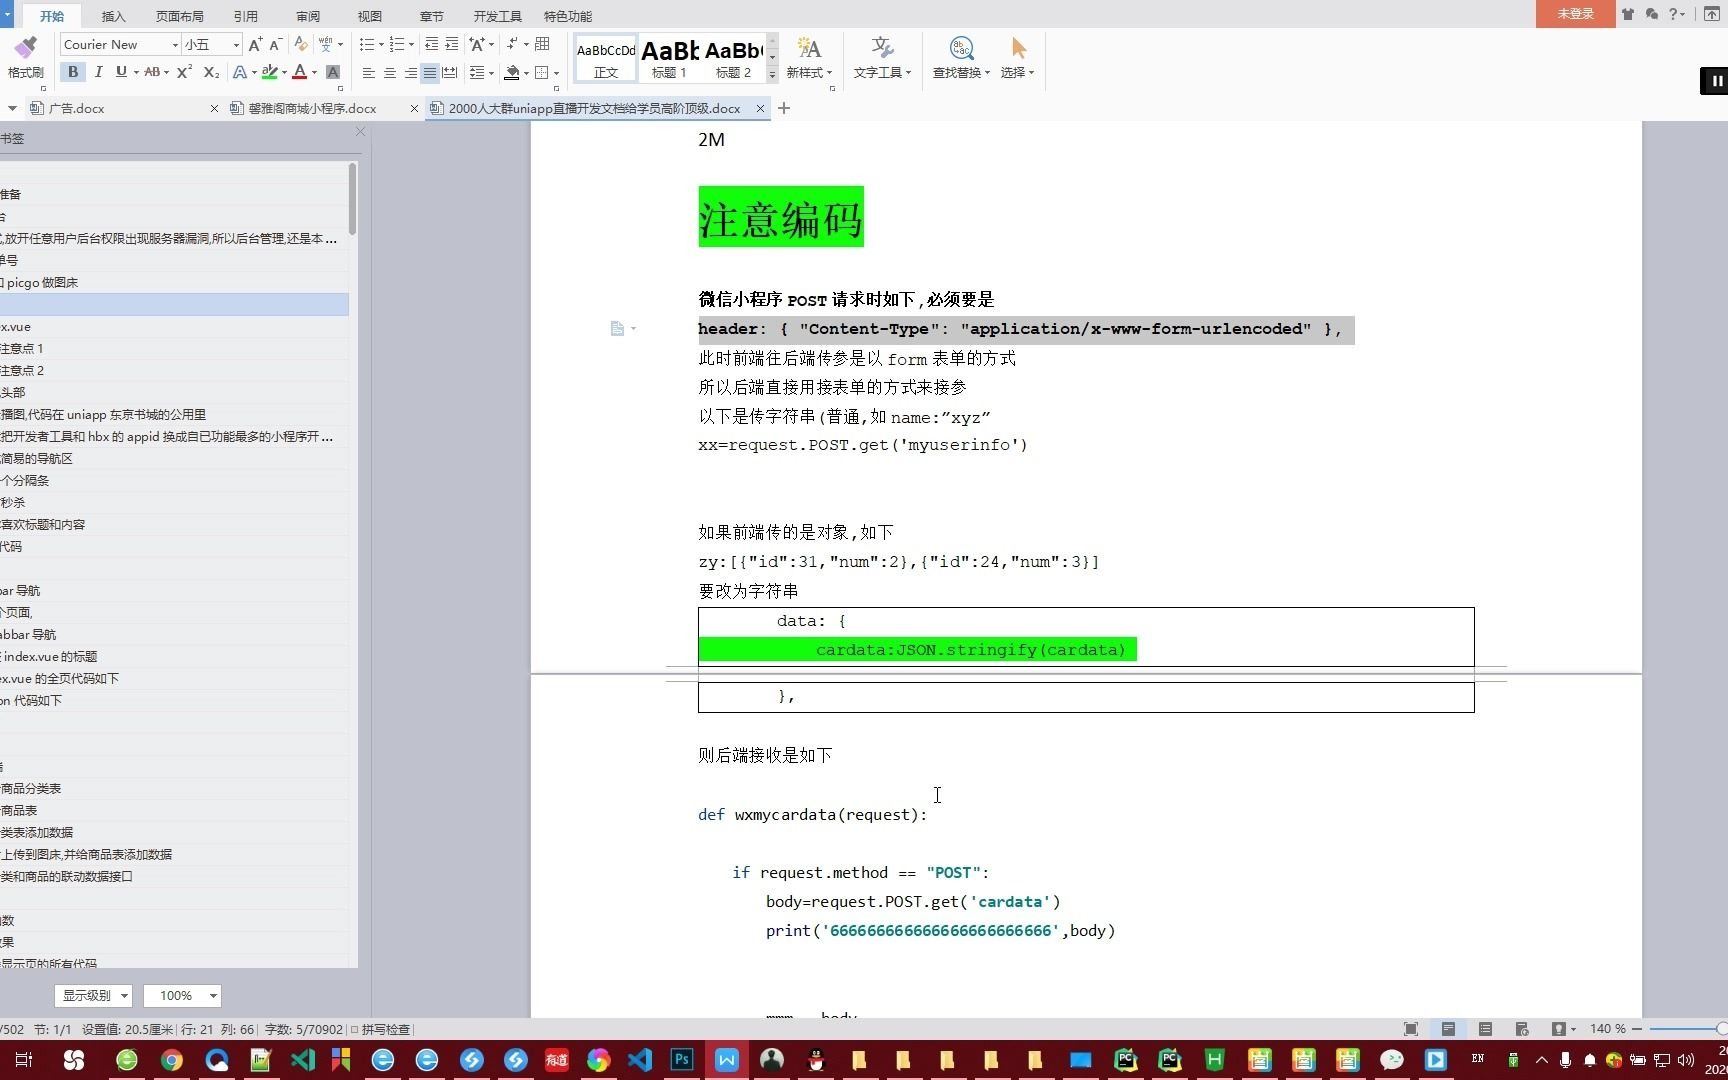
Task: Toggle 拼写检查 in status bar
Action: pos(380,1029)
